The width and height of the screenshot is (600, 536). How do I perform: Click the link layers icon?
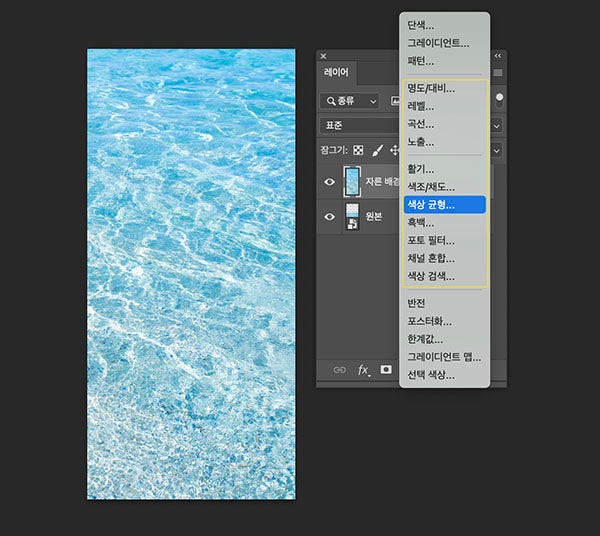pos(339,369)
